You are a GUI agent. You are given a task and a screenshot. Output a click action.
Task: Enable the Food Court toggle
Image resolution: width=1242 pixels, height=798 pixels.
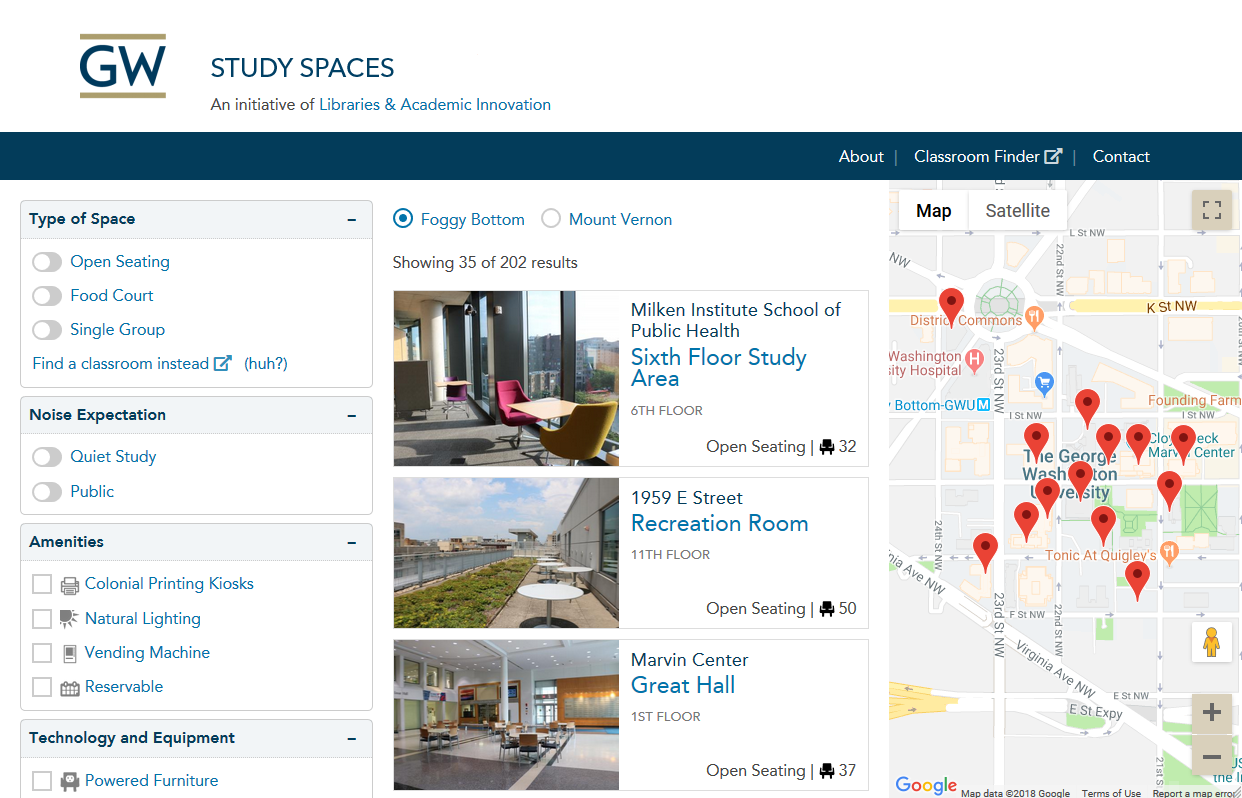click(47, 296)
